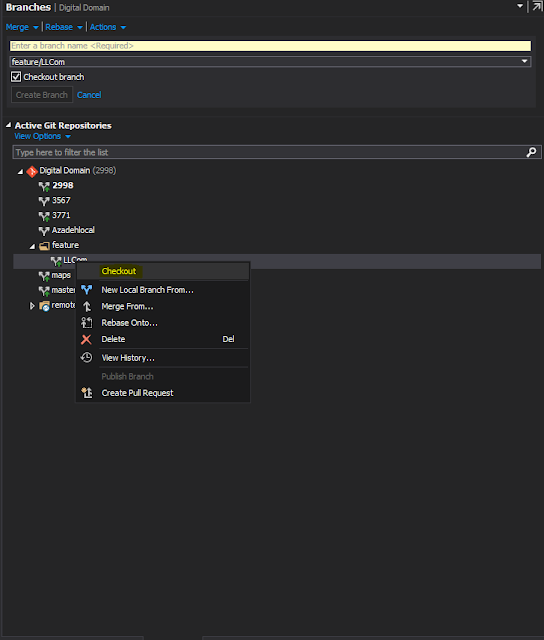Click the Cancel link

click(x=89, y=95)
